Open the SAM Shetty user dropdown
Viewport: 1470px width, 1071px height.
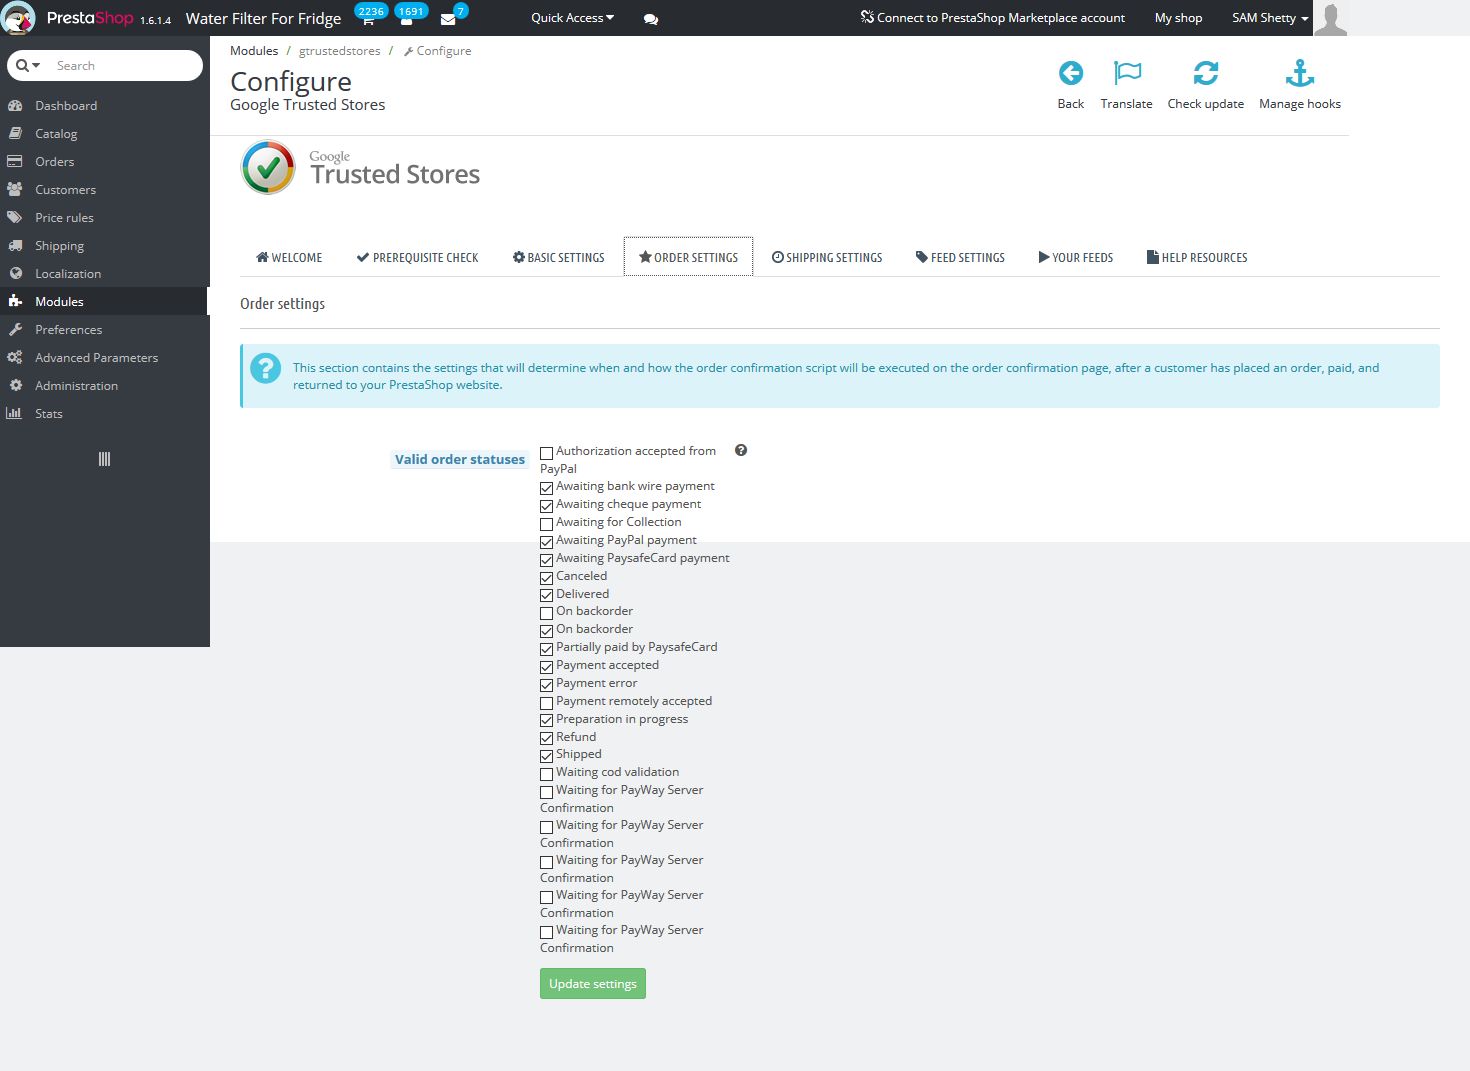(1269, 18)
